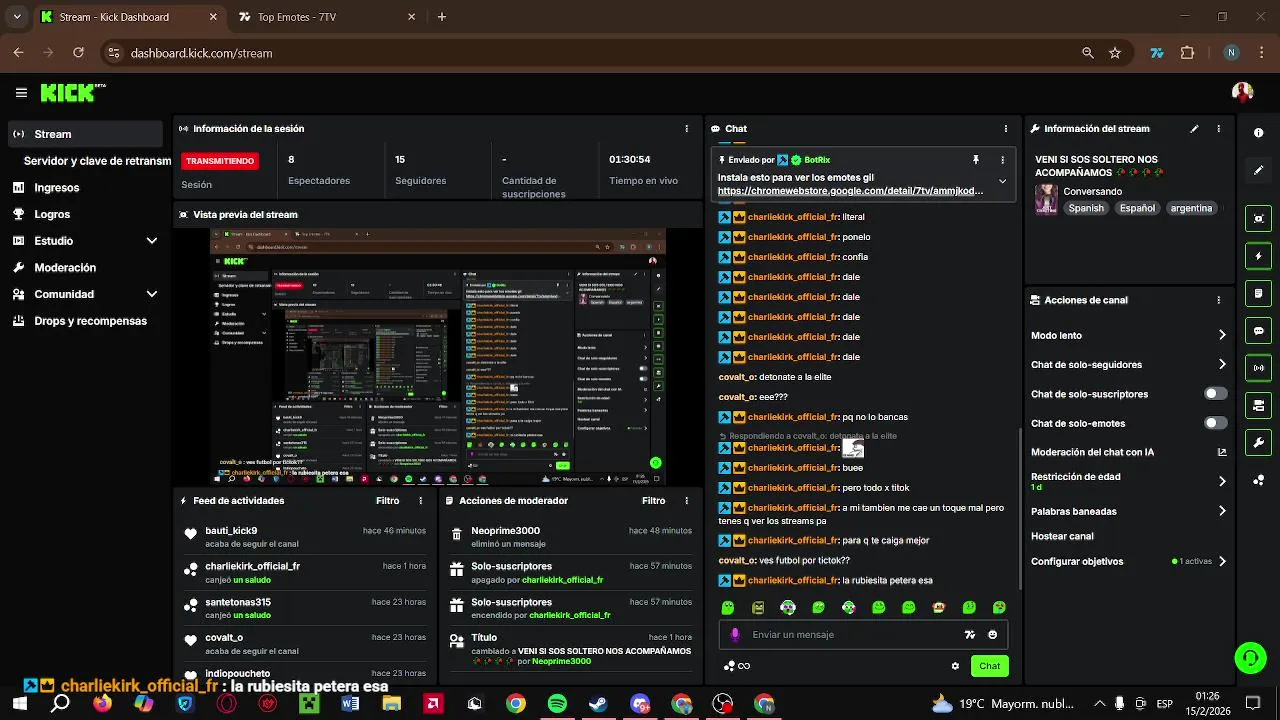
Task: Click the lightning bolt icon in right rail
Action: coord(1258,256)
